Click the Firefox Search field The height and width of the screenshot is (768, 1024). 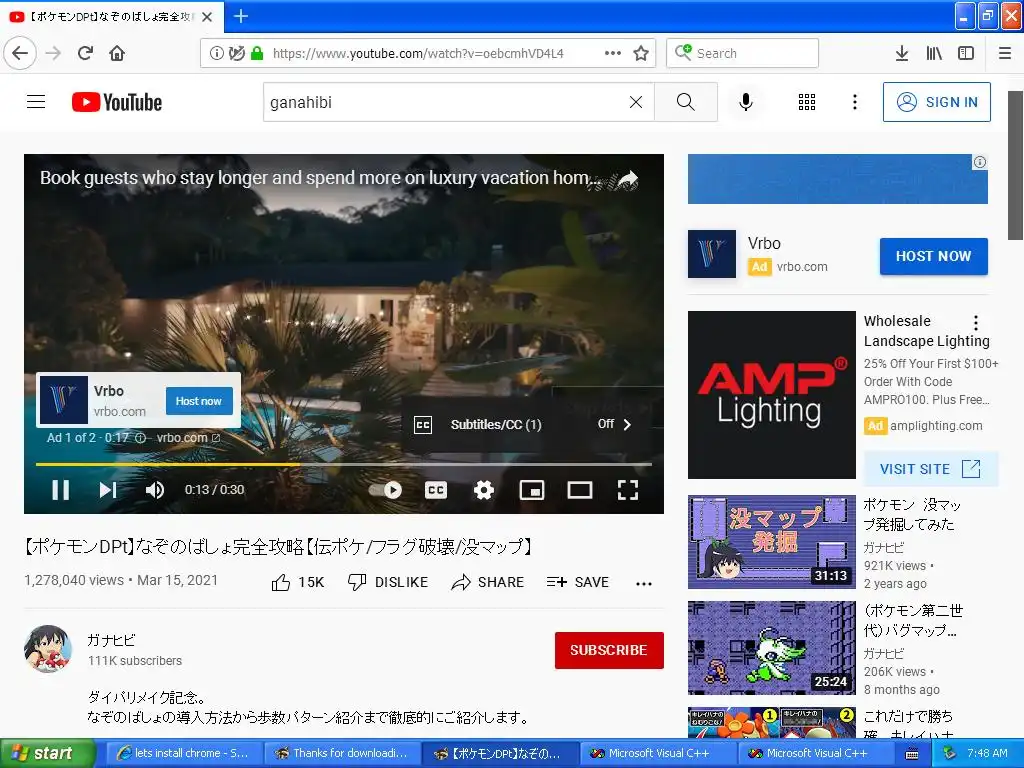click(x=743, y=53)
